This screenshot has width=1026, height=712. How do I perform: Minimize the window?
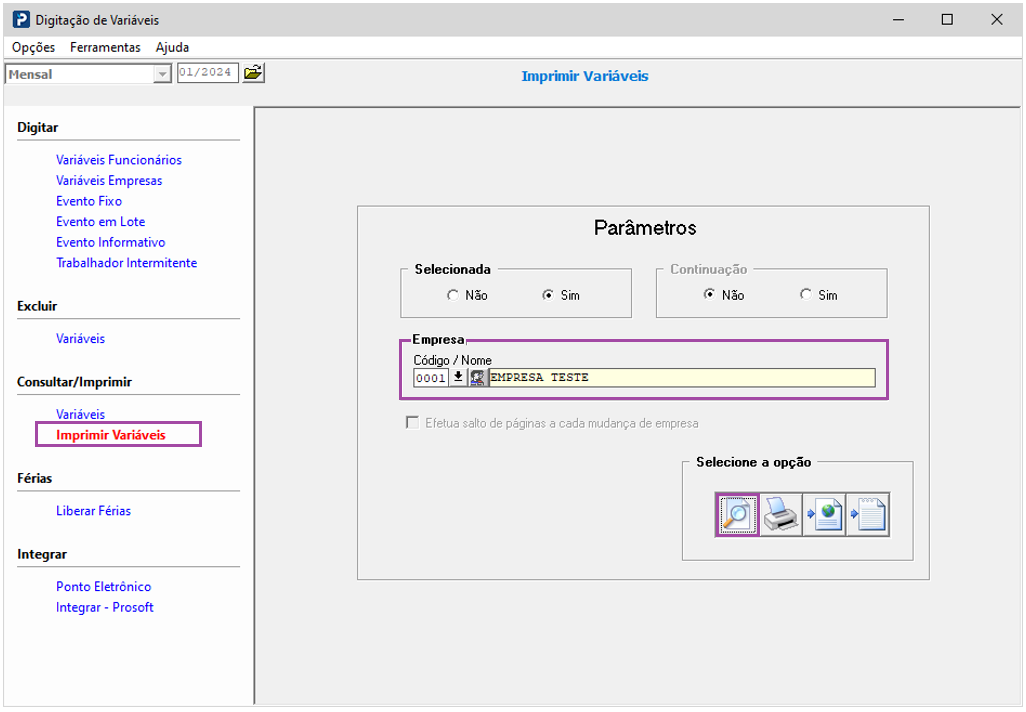point(898,20)
